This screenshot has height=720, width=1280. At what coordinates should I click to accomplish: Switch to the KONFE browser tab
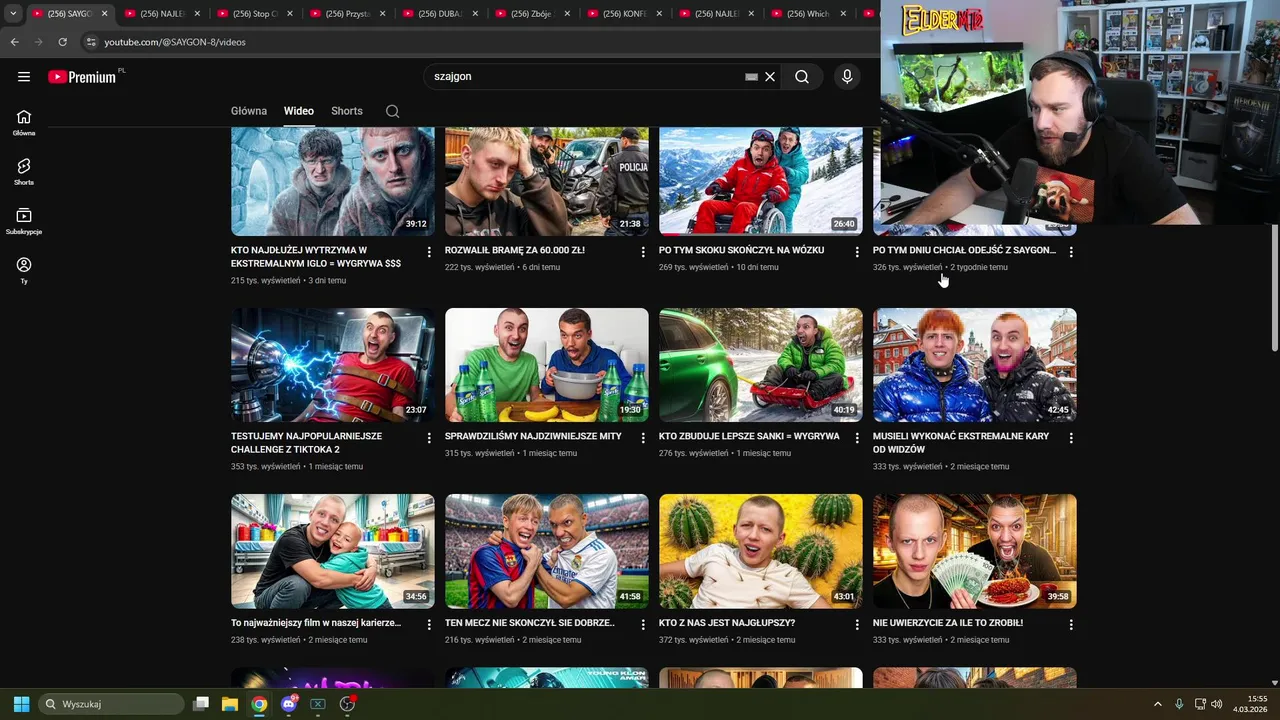coord(623,14)
